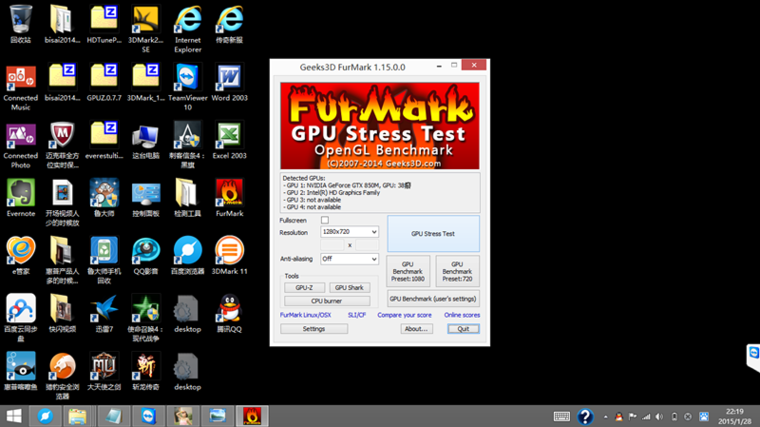Open the Online scores link

(462, 315)
